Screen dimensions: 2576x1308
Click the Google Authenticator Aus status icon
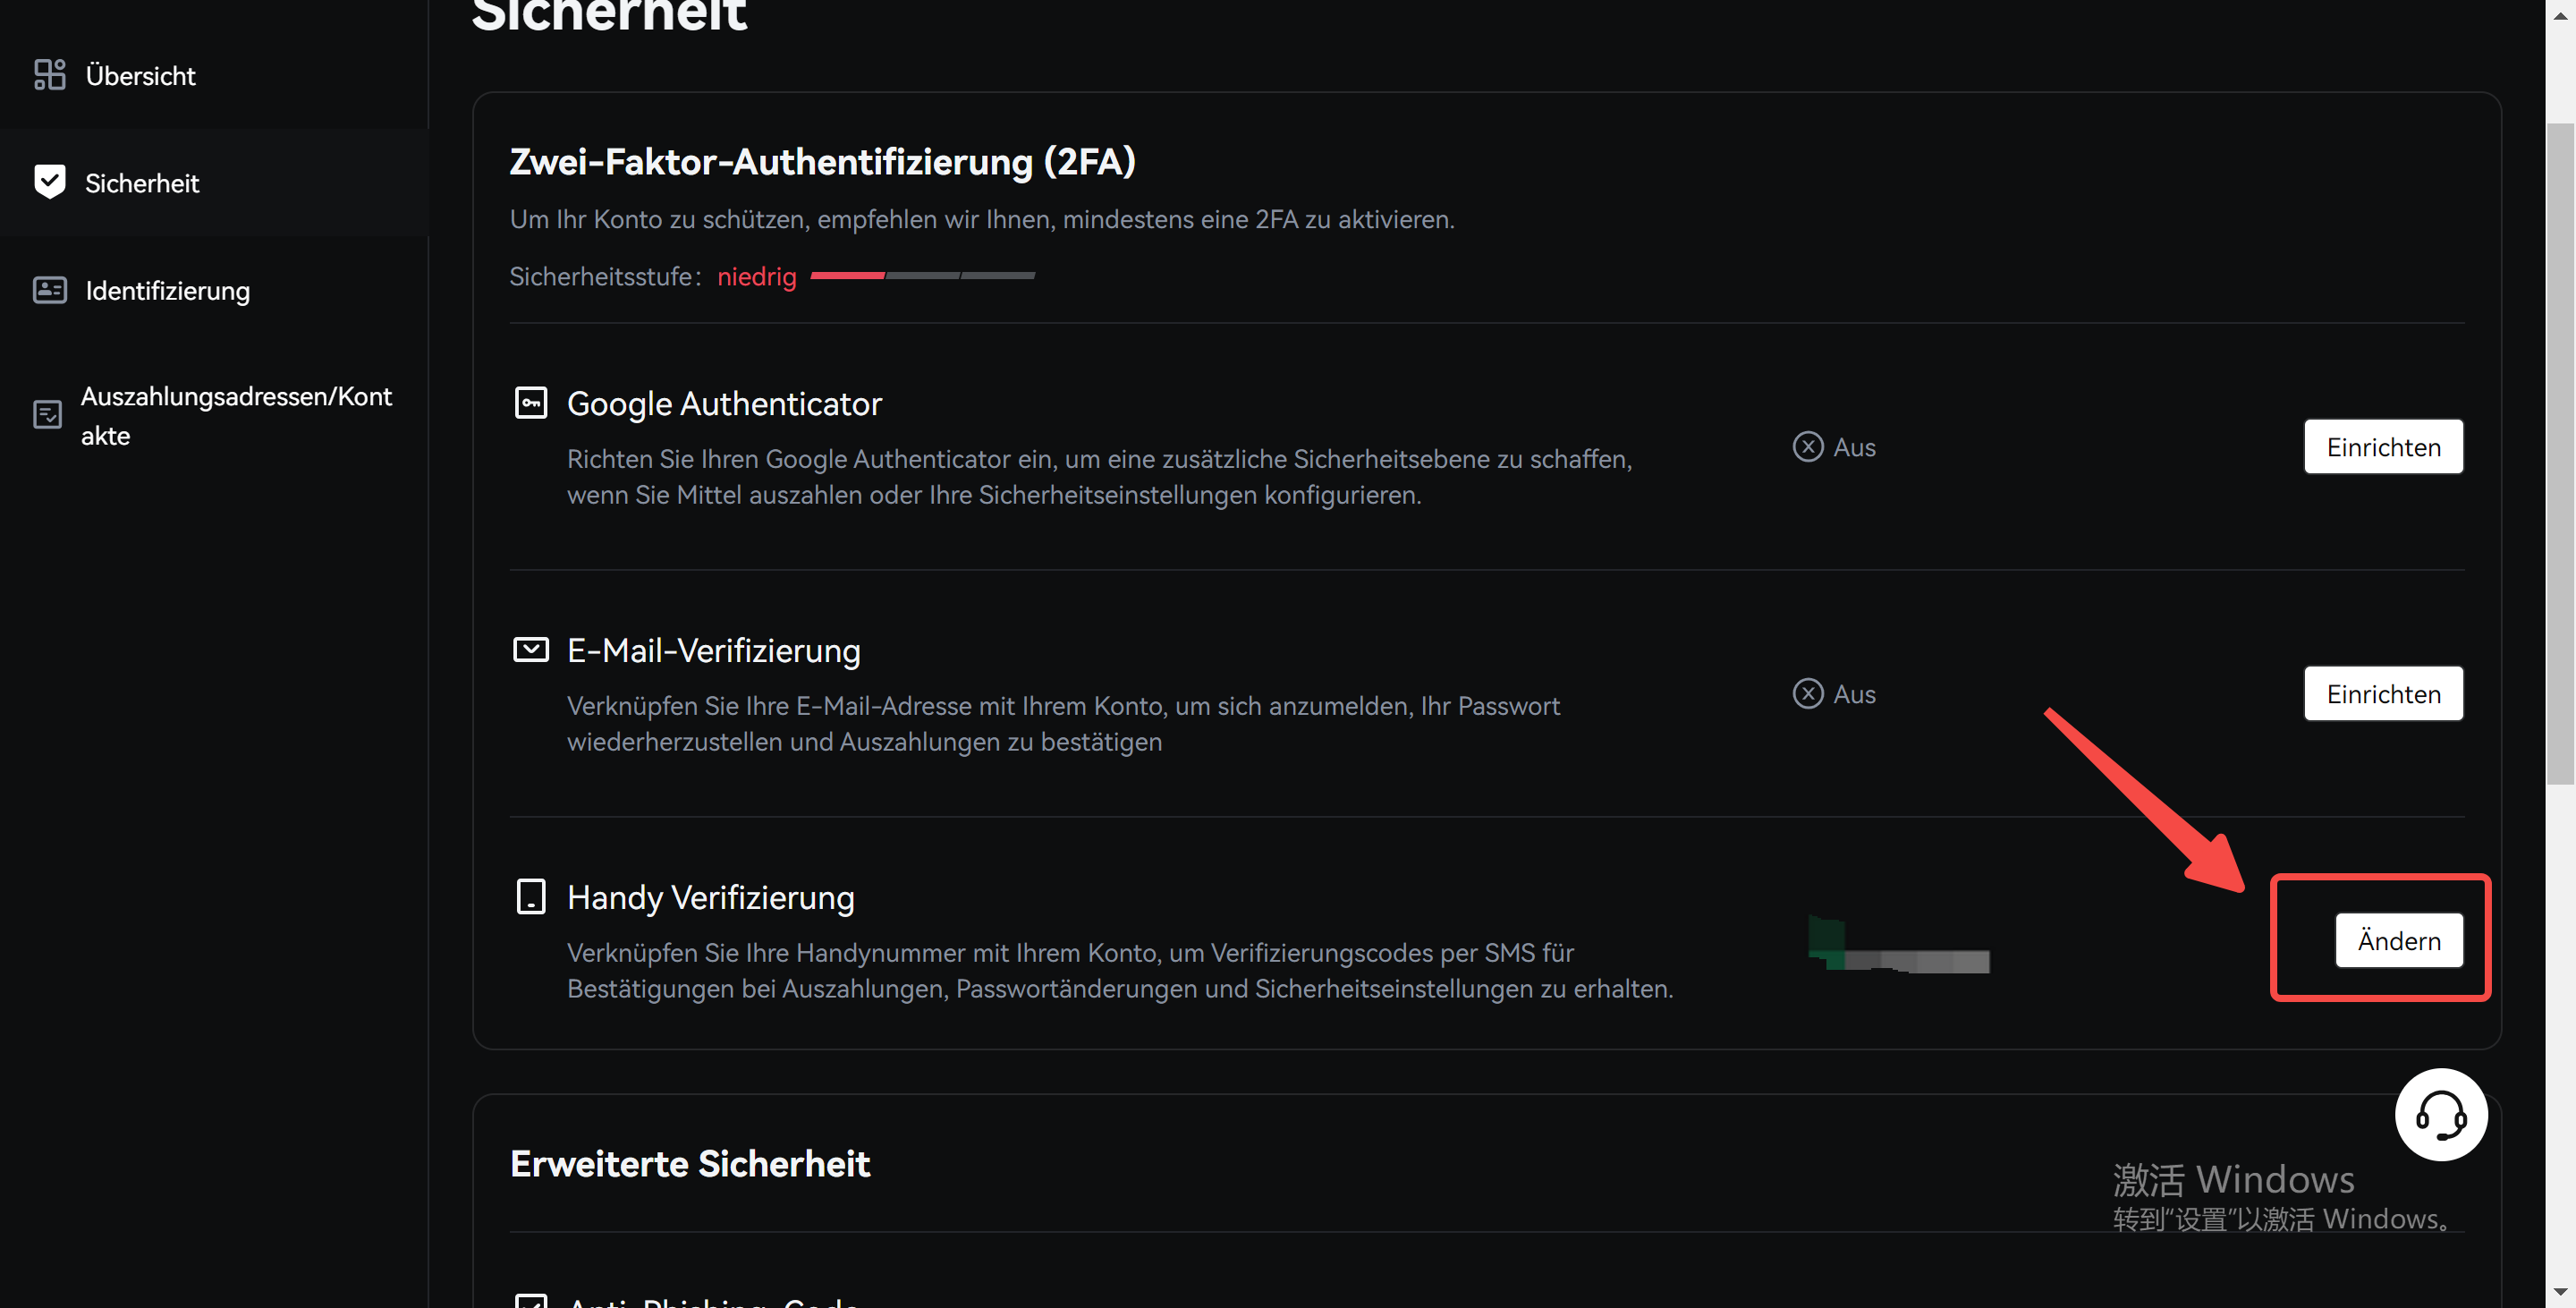click(x=1807, y=447)
